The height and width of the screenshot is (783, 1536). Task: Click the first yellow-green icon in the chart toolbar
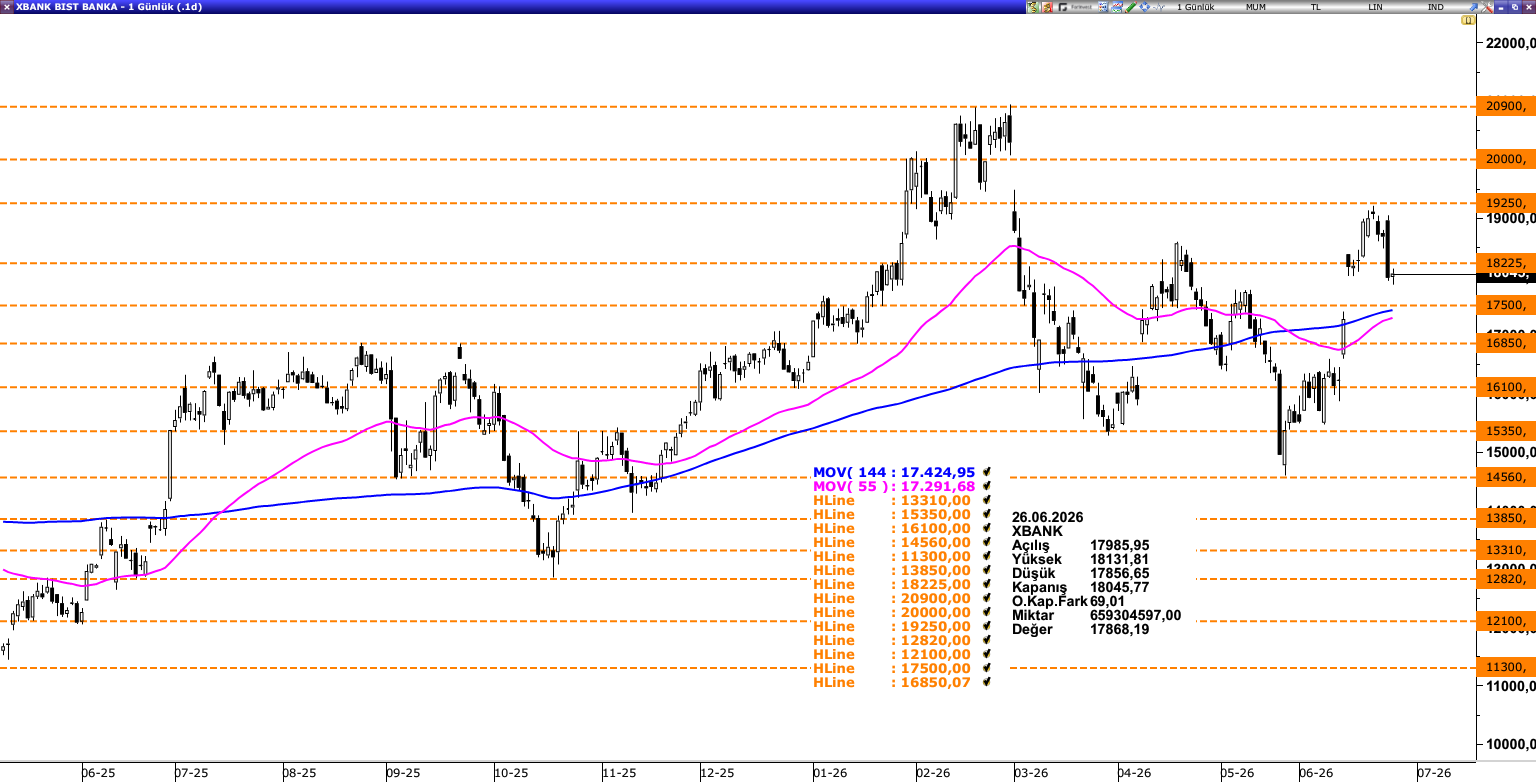click(1032, 7)
